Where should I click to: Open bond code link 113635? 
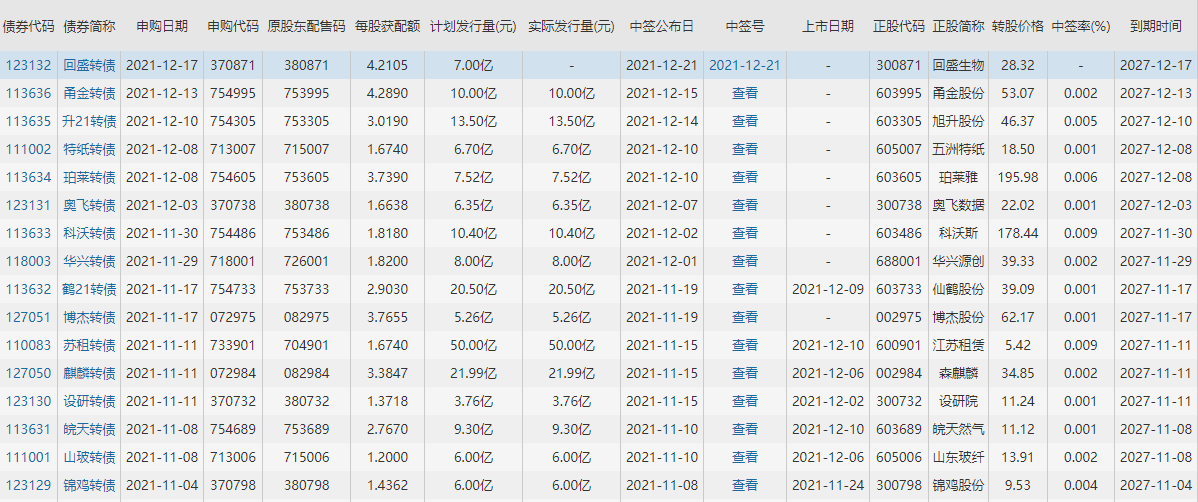pyautogui.click(x=28, y=121)
